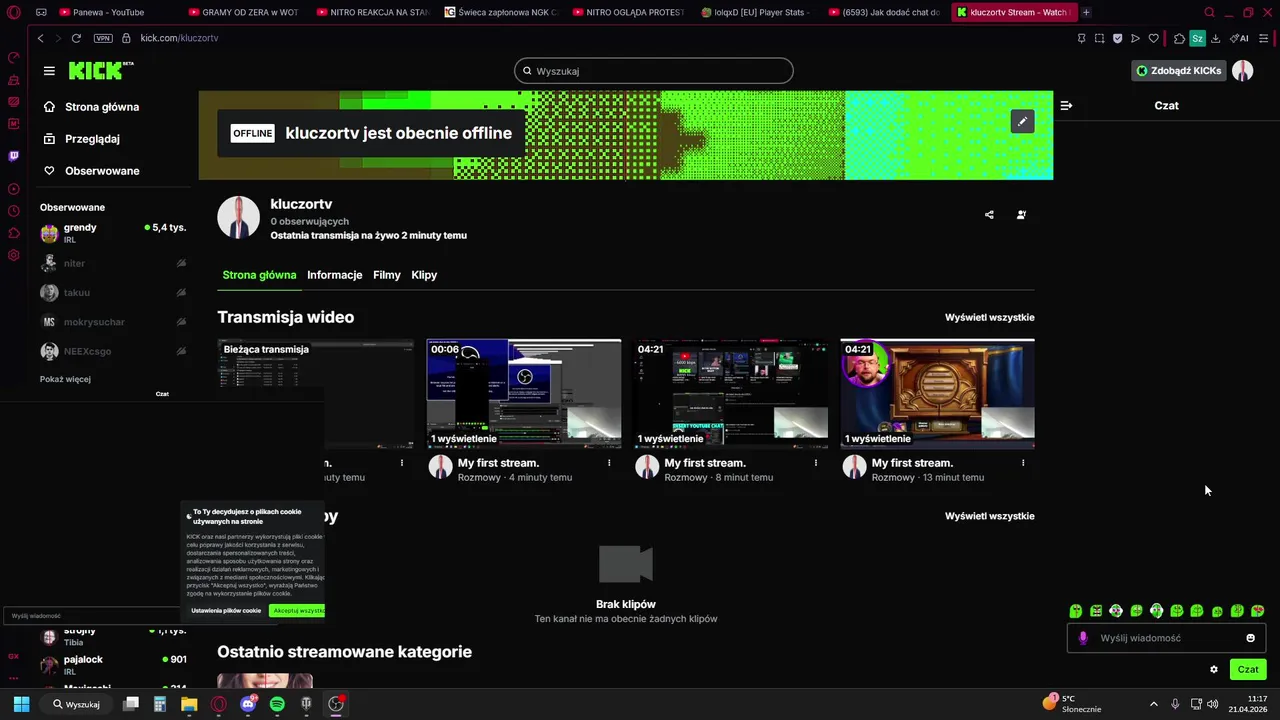The width and height of the screenshot is (1280, 720).
Task: Open video thumbnail with 00:06 duration
Action: click(524, 394)
